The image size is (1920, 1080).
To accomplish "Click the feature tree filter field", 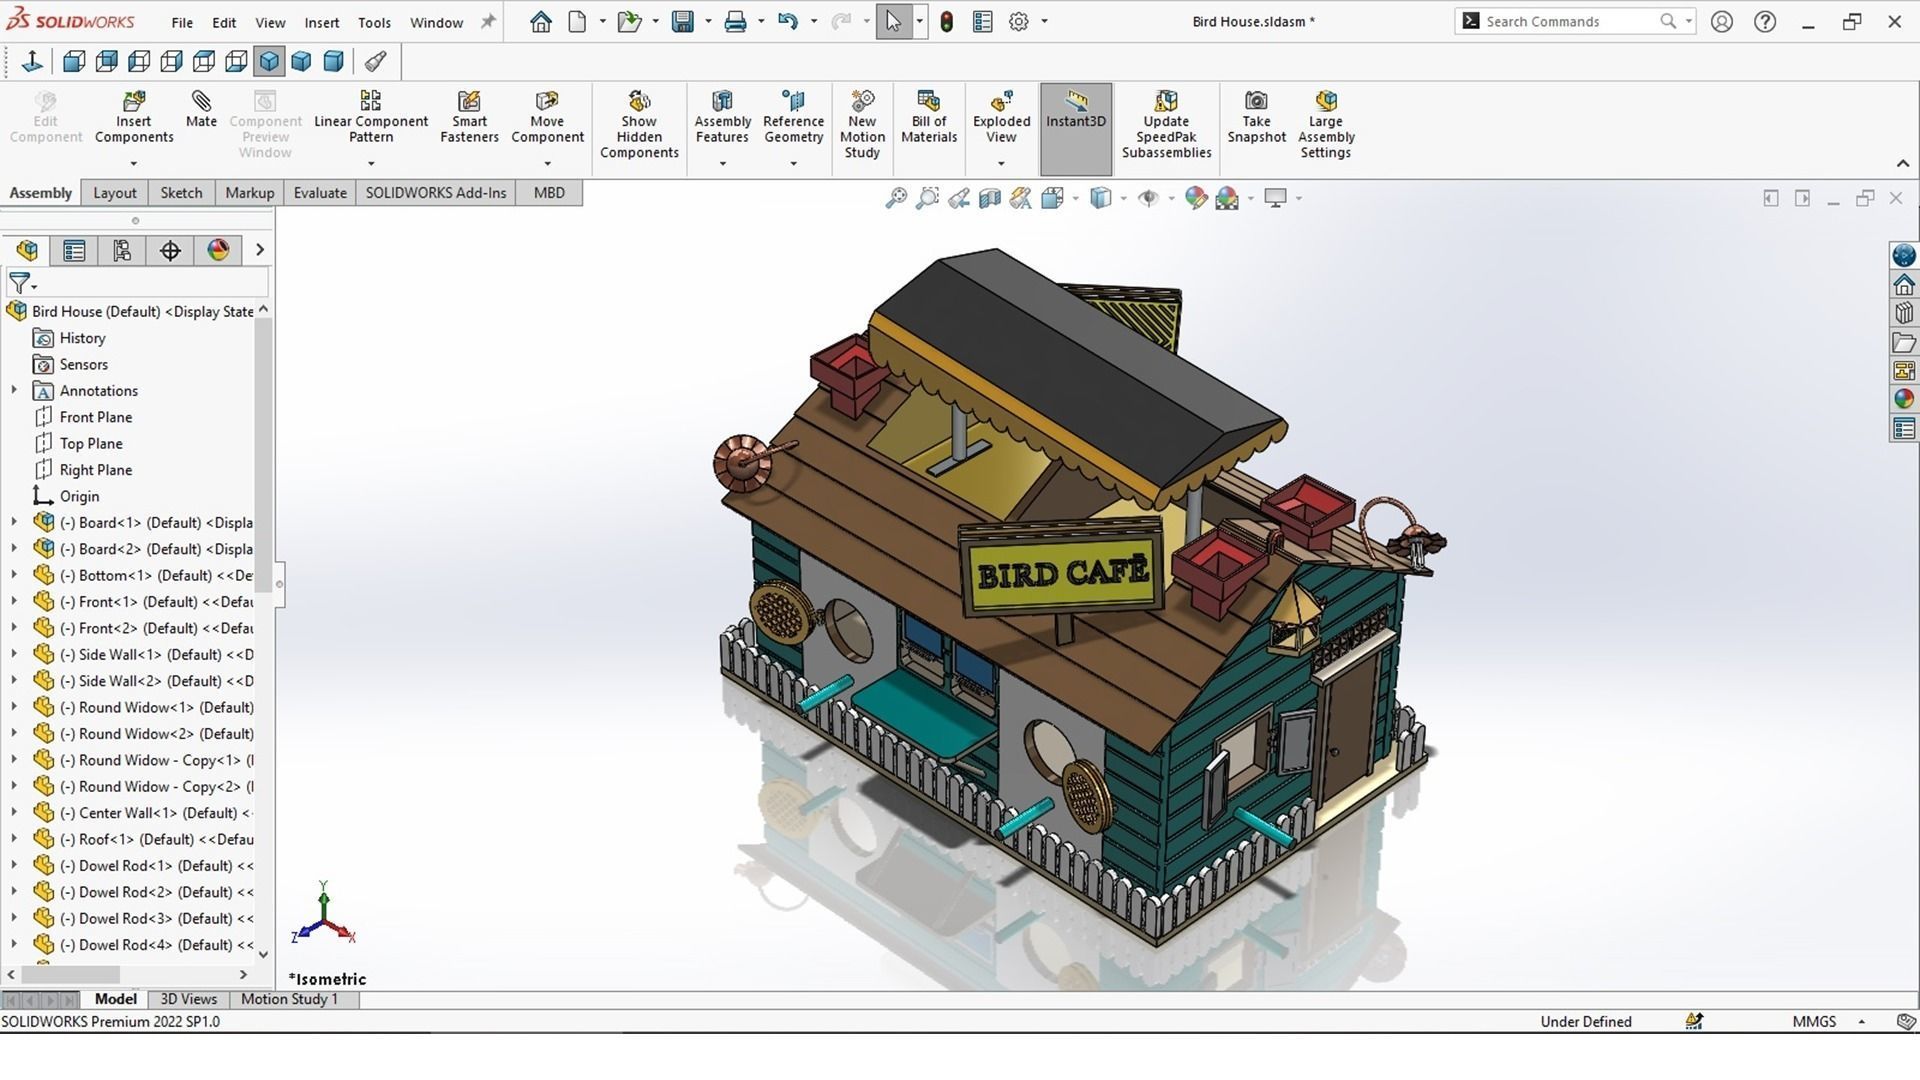I will 137,283.
